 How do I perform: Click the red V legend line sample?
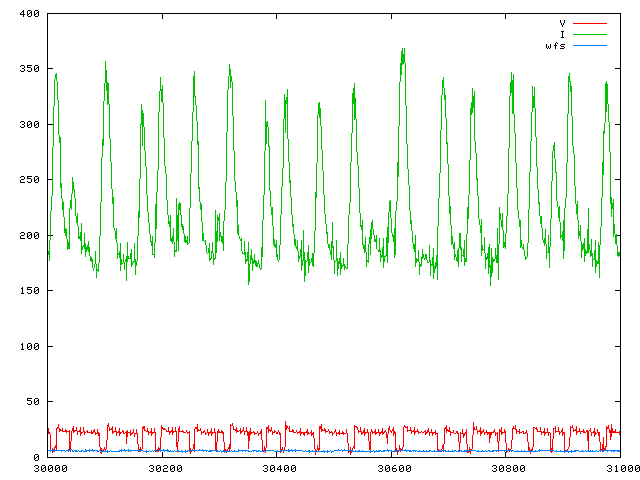point(590,23)
